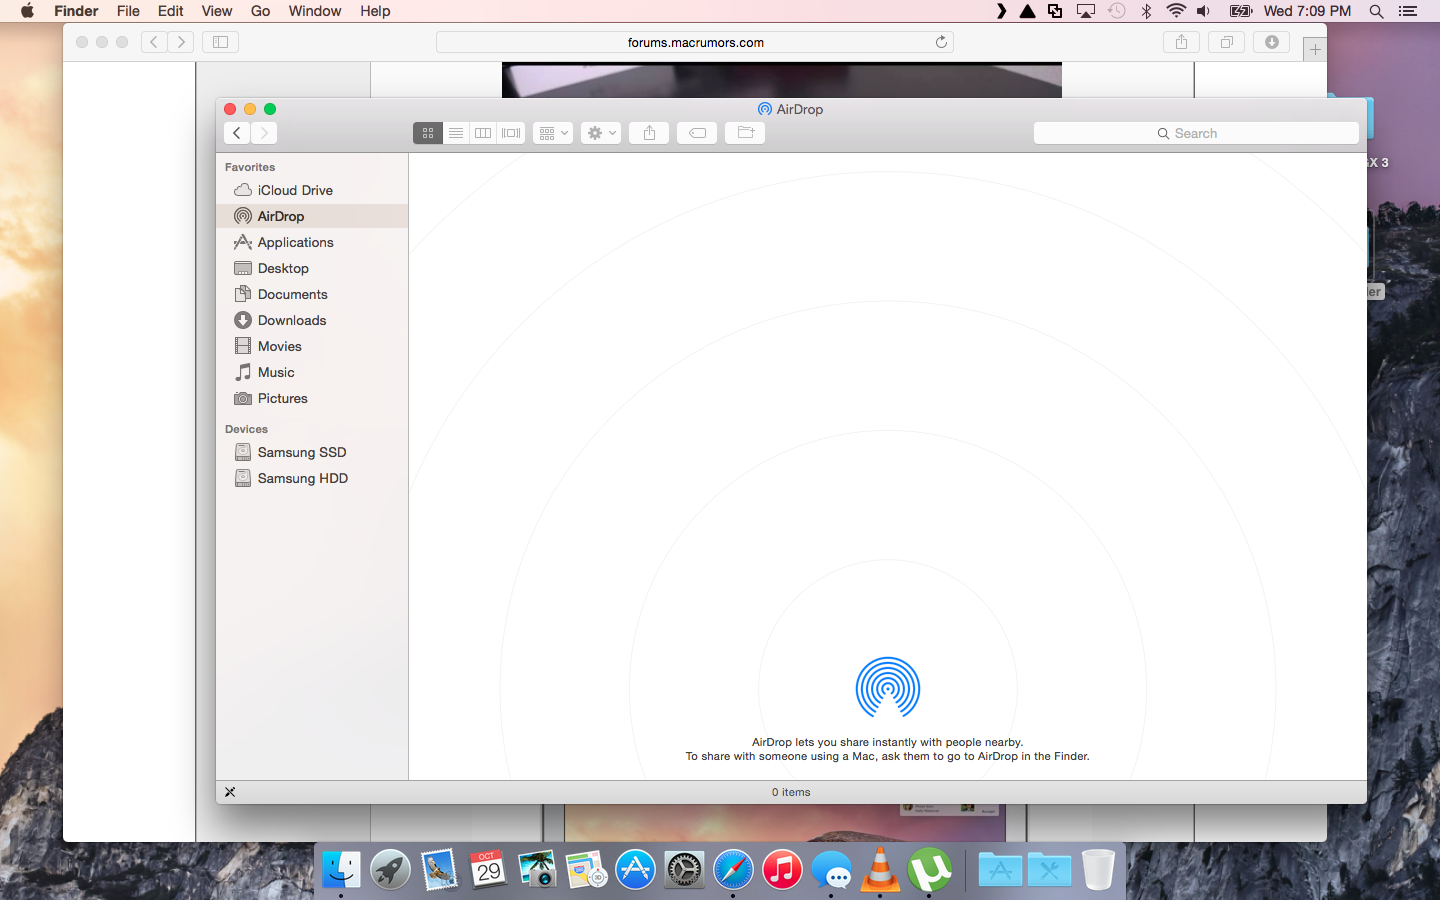Open Launchpad from the Dock
Image resolution: width=1440 pixels, height=900 pixels.
tap(390, 870)
